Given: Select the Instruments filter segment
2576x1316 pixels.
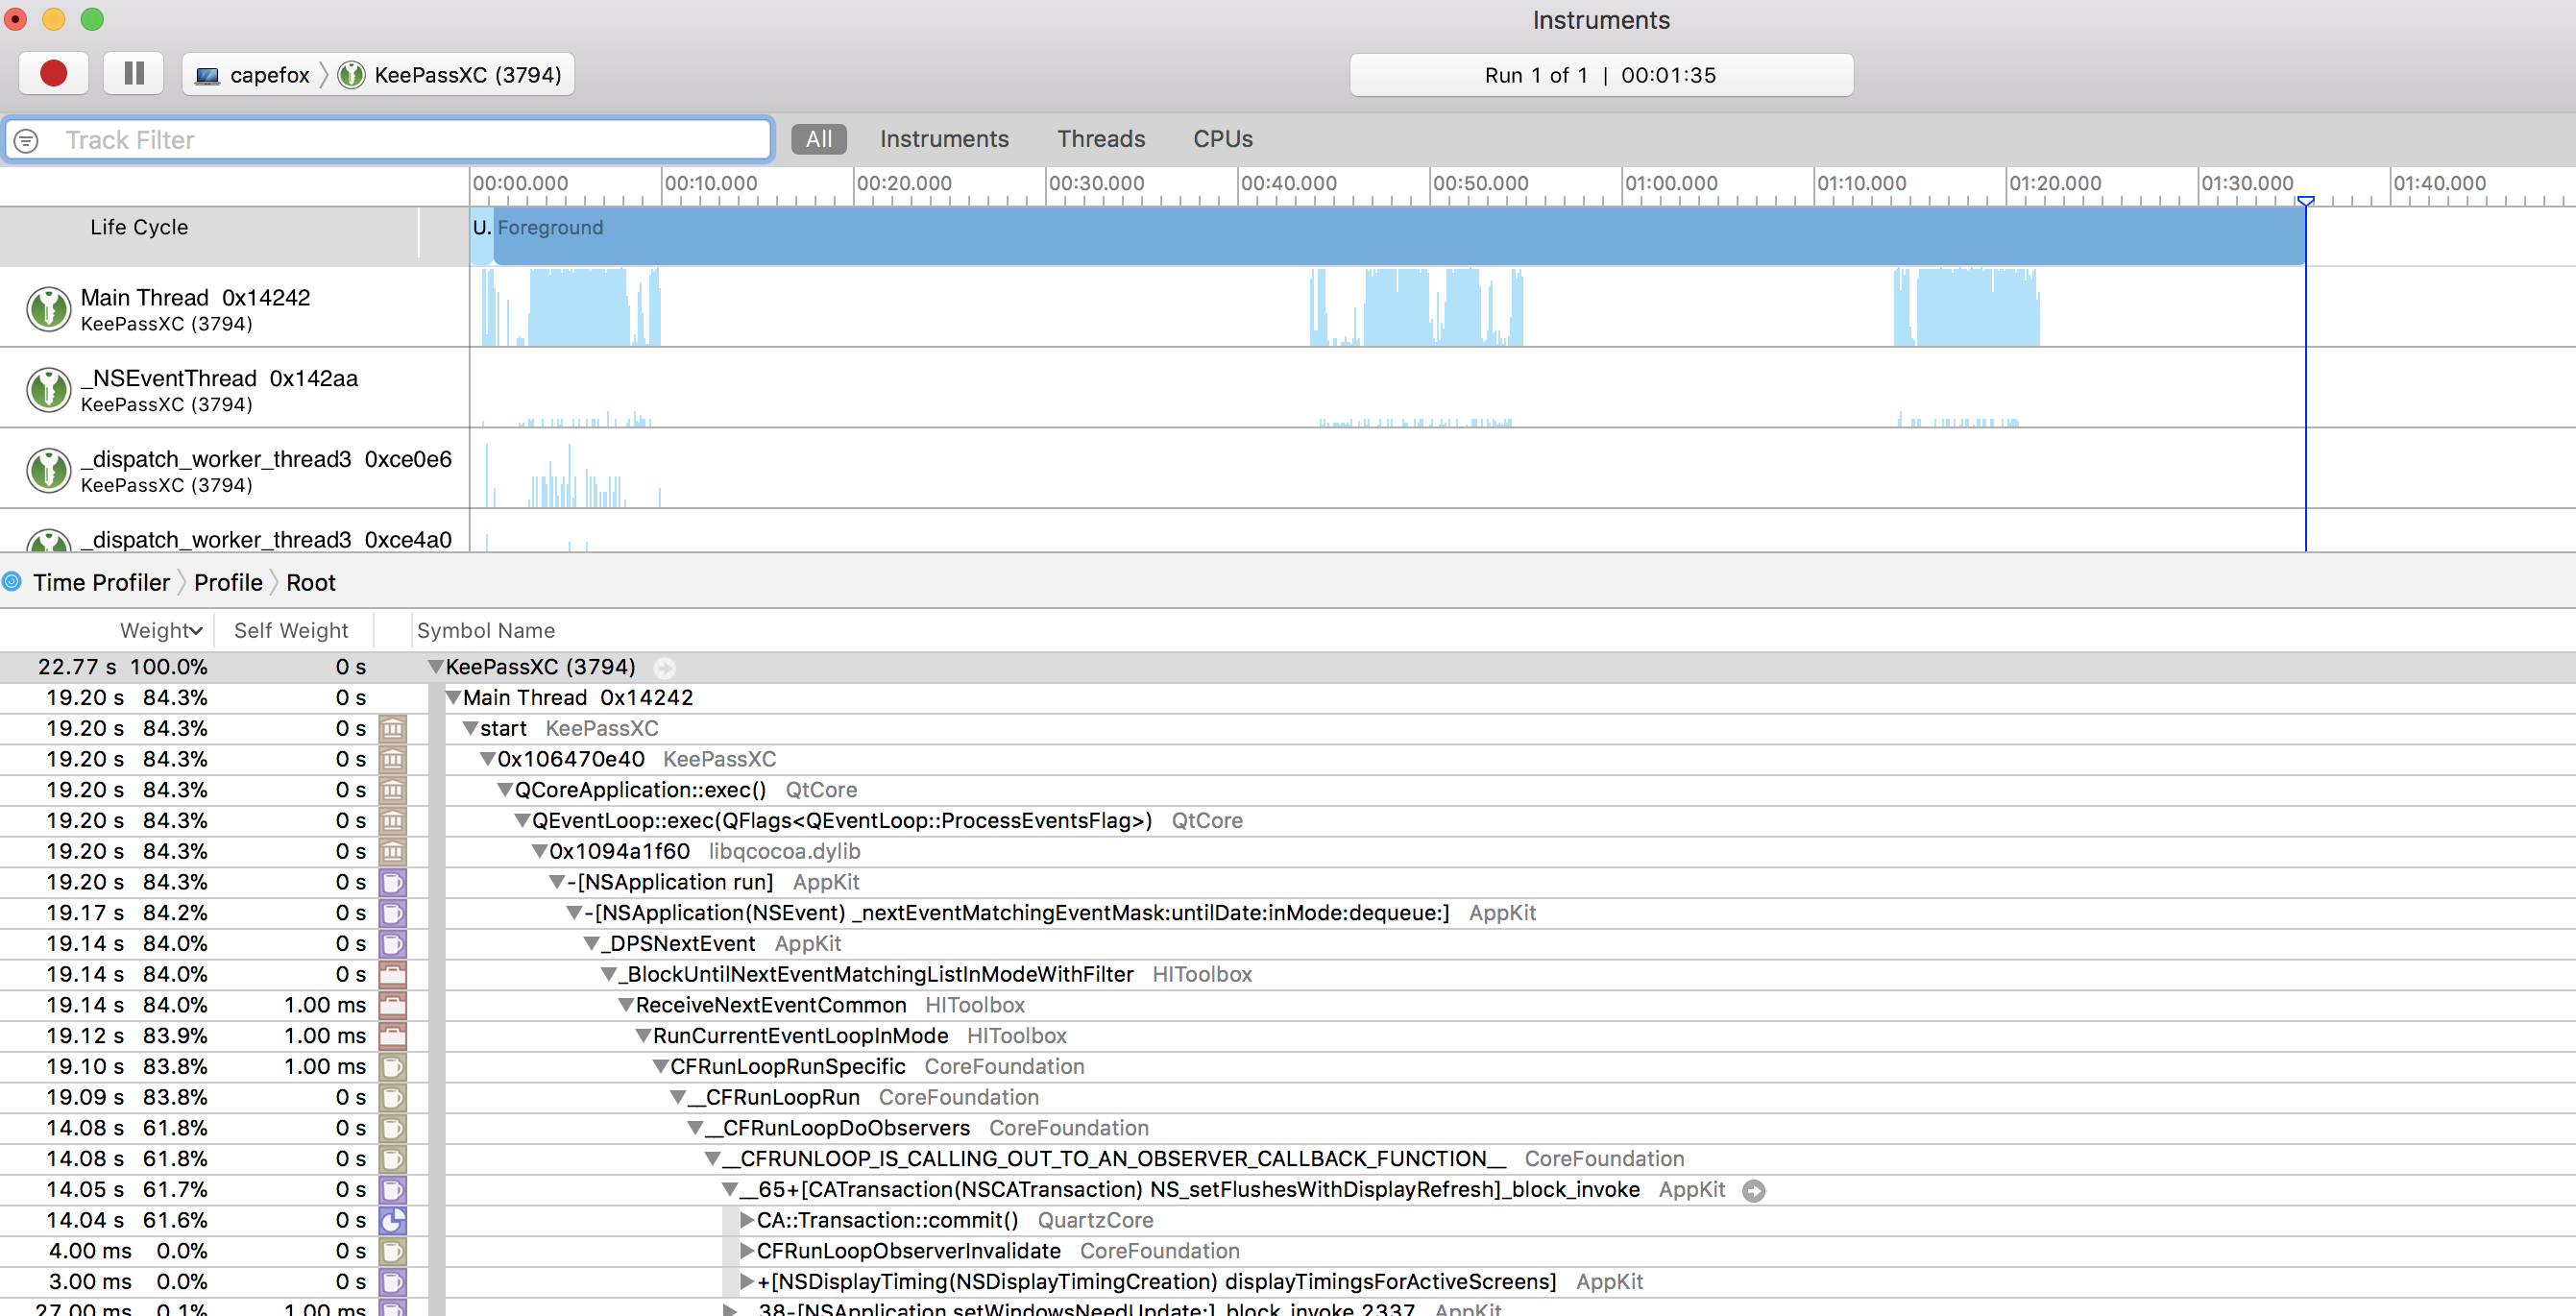Looking at the screenshot, I should pos(943,139).
